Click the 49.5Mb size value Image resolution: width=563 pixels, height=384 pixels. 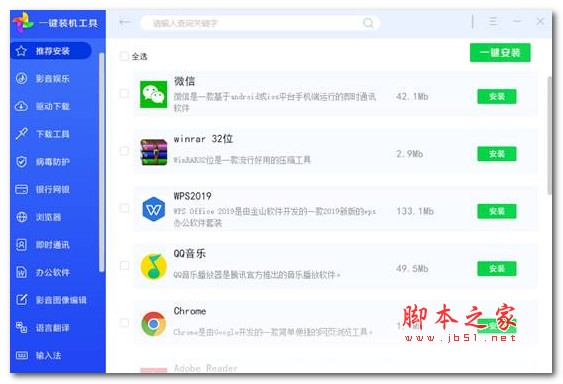412,268
